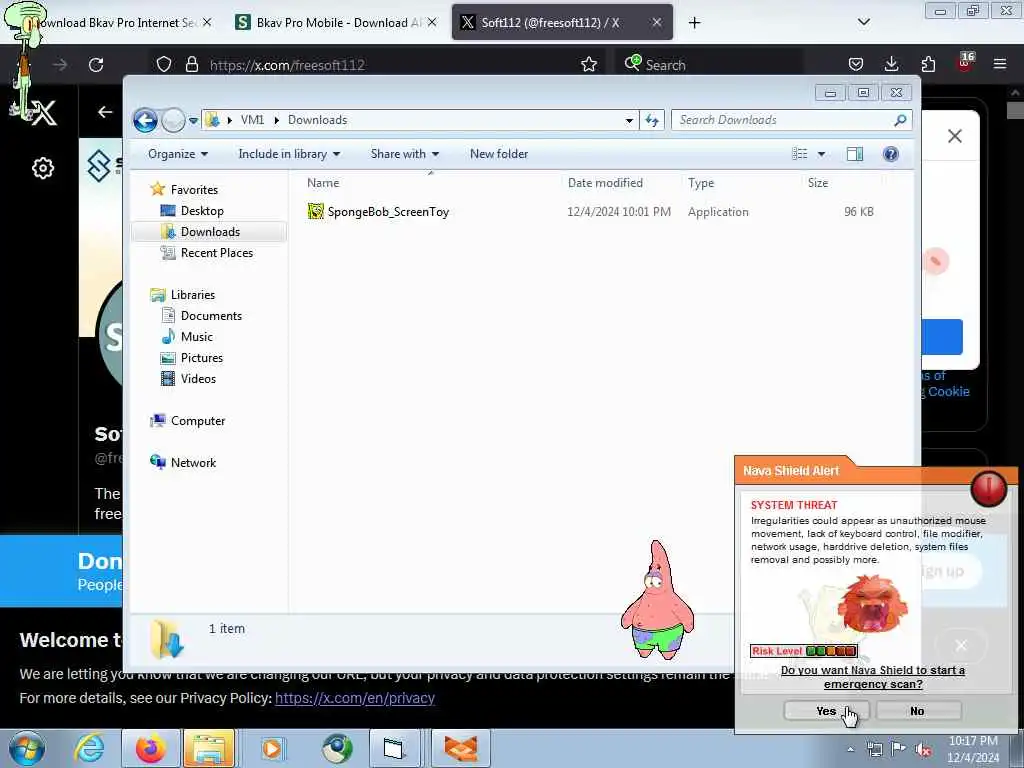The width and height of the screenshot is (1024, 768).
Task: Click the back arrow on the X page
Action: (x=104, y=112)
